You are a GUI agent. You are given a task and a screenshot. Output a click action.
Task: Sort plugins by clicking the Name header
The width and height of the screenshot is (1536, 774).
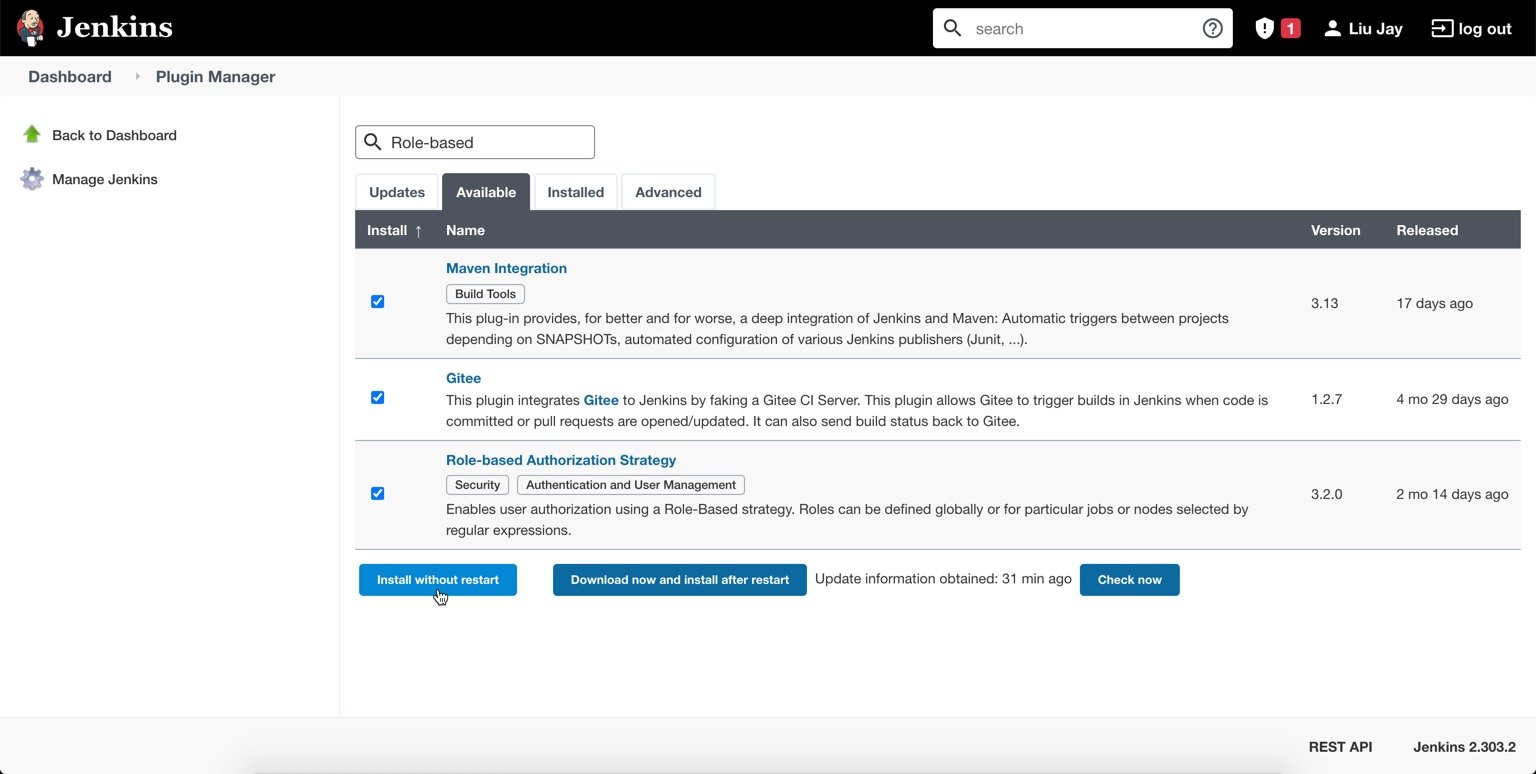[x=465, y=230]
